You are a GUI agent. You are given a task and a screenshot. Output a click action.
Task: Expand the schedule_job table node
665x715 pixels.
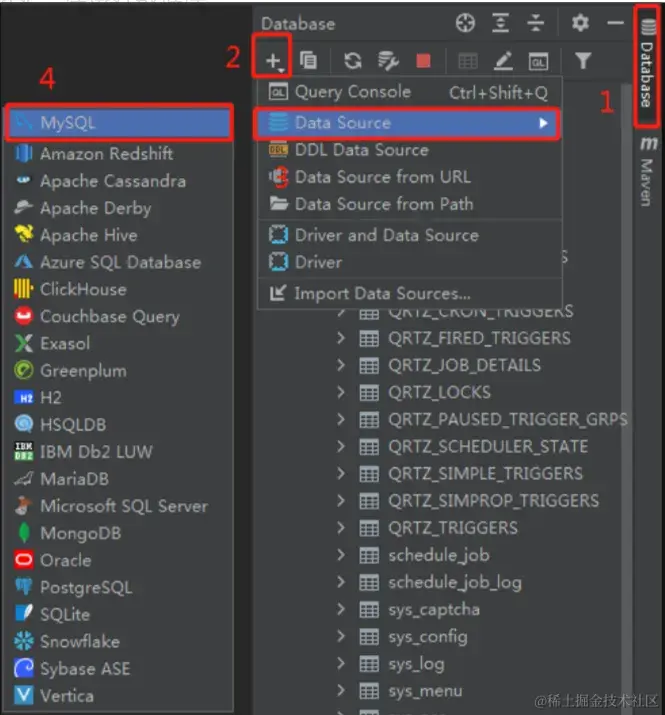tap(341, 554)
